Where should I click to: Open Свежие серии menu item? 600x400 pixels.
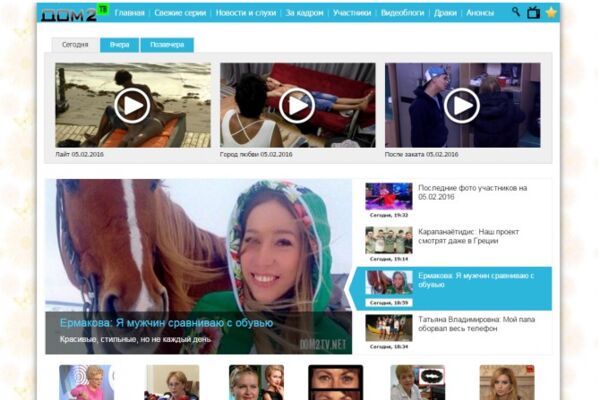click(x=180, y=13)
